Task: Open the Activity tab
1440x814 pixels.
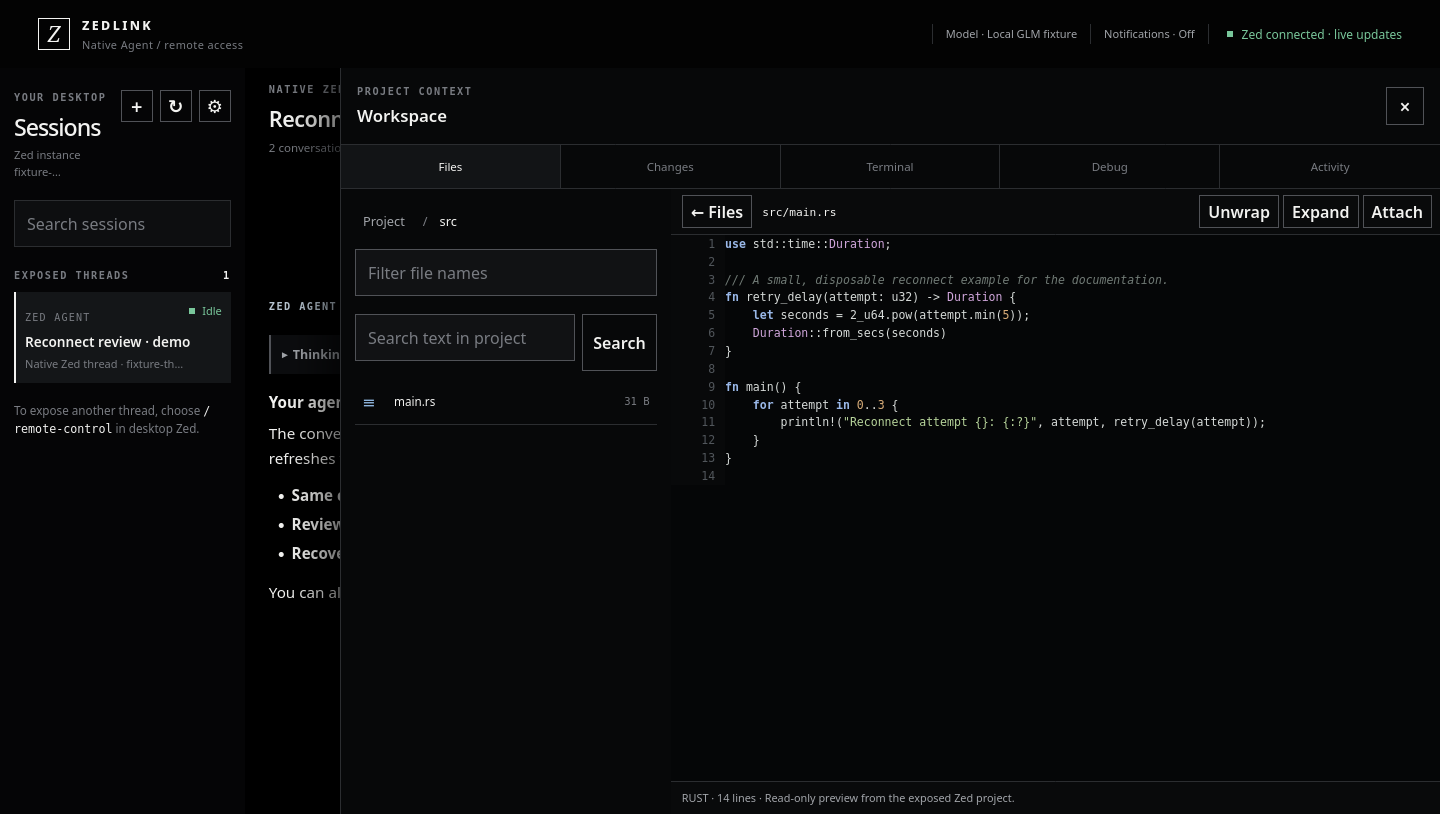Action: click(x=1330, y=167)
